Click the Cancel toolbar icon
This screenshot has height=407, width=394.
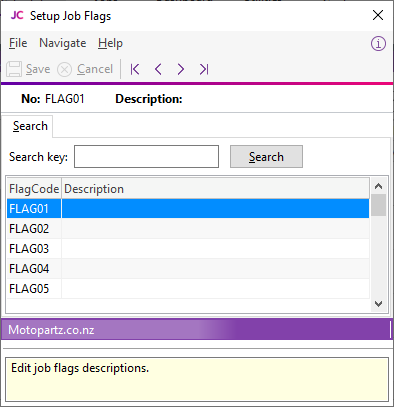[x=64, y=70]
